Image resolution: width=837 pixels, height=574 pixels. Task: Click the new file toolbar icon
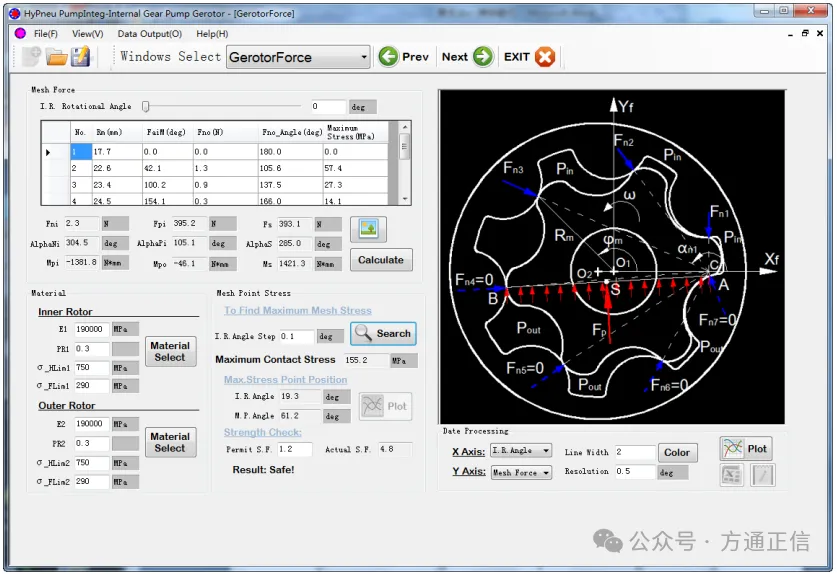[31, 56]
